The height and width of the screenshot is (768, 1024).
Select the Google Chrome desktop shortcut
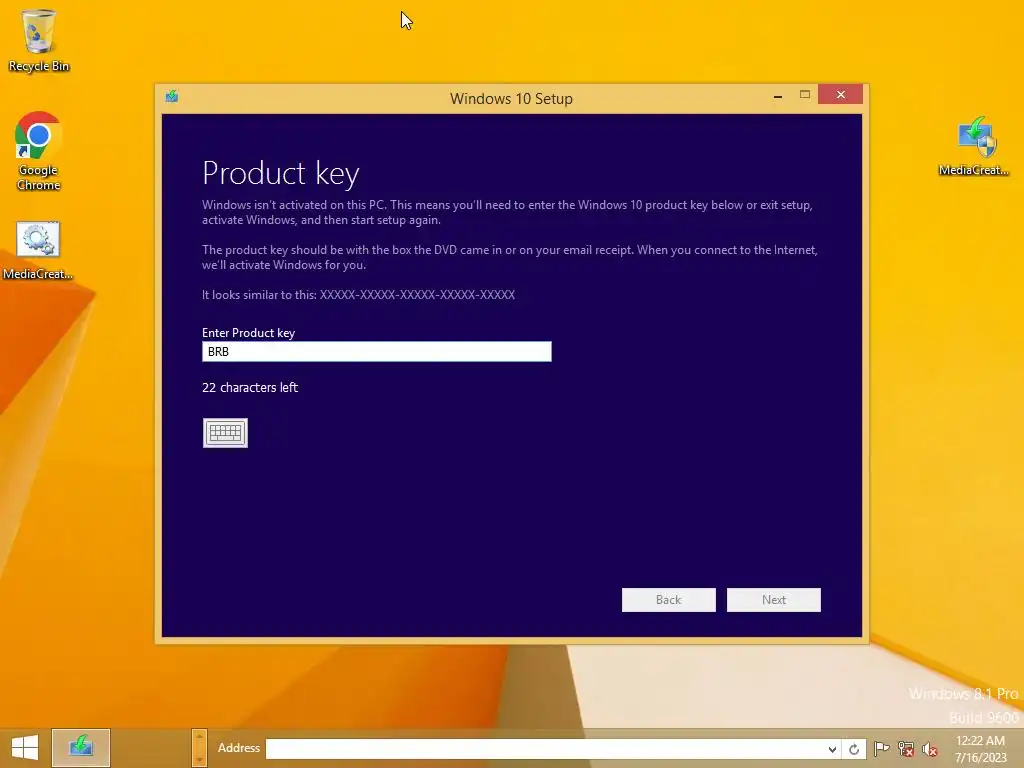point(39,152)
